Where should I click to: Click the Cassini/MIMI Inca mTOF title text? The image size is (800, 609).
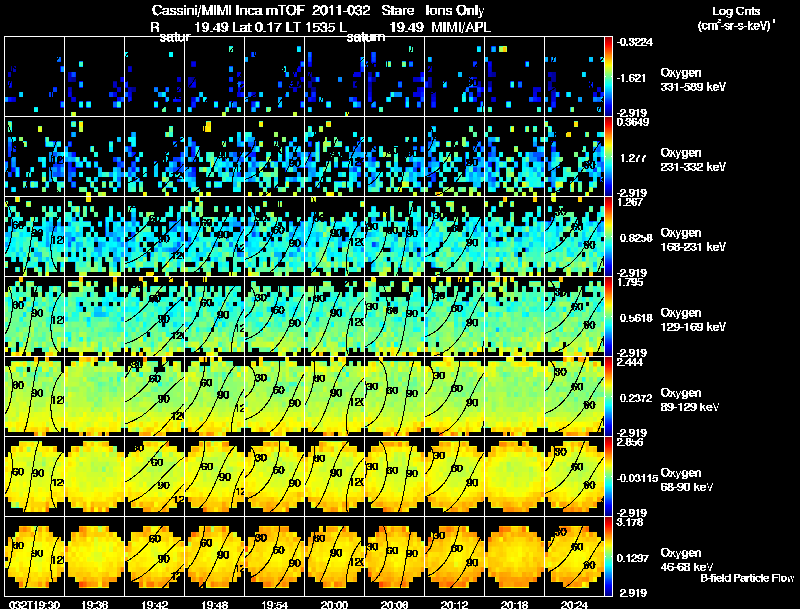click(228, 10)
